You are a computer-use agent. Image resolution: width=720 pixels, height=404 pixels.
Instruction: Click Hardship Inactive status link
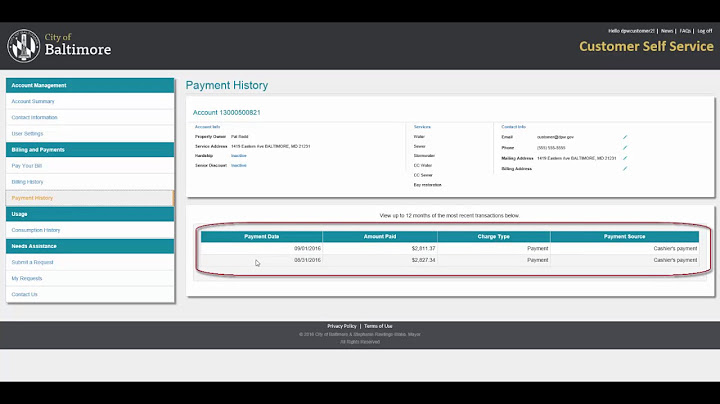(x=239, y=156)
